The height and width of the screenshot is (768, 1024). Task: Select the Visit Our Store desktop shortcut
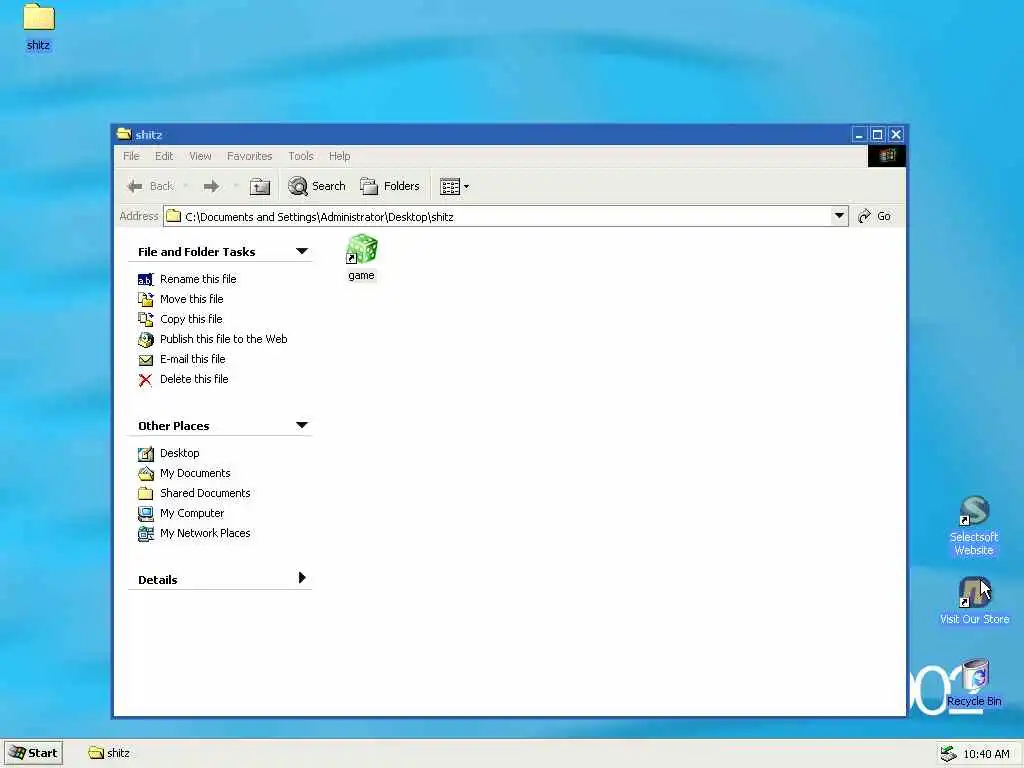pyautogui.click(x=974, y=601)
